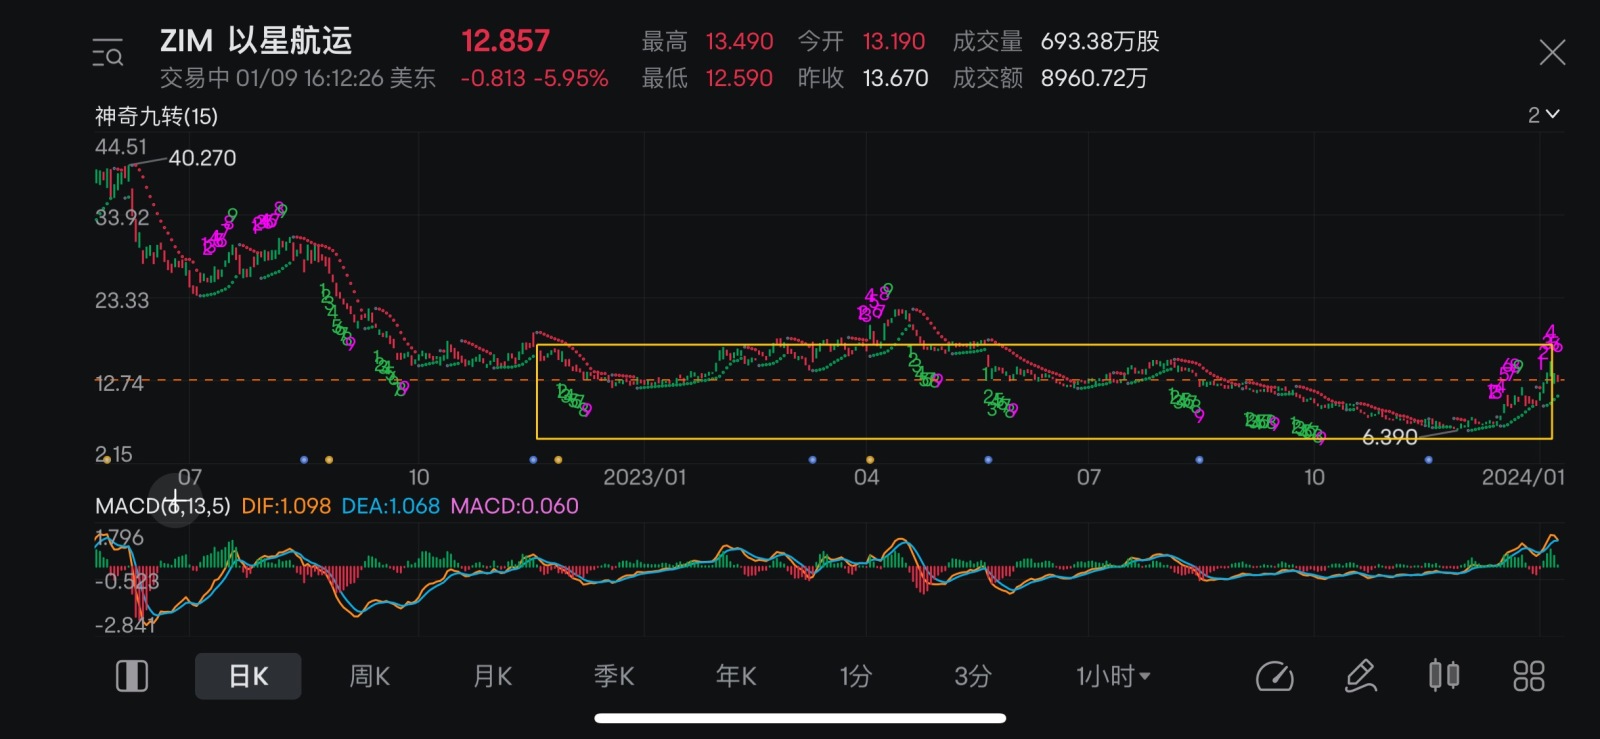Switch to 月K monthly chart

492,677
